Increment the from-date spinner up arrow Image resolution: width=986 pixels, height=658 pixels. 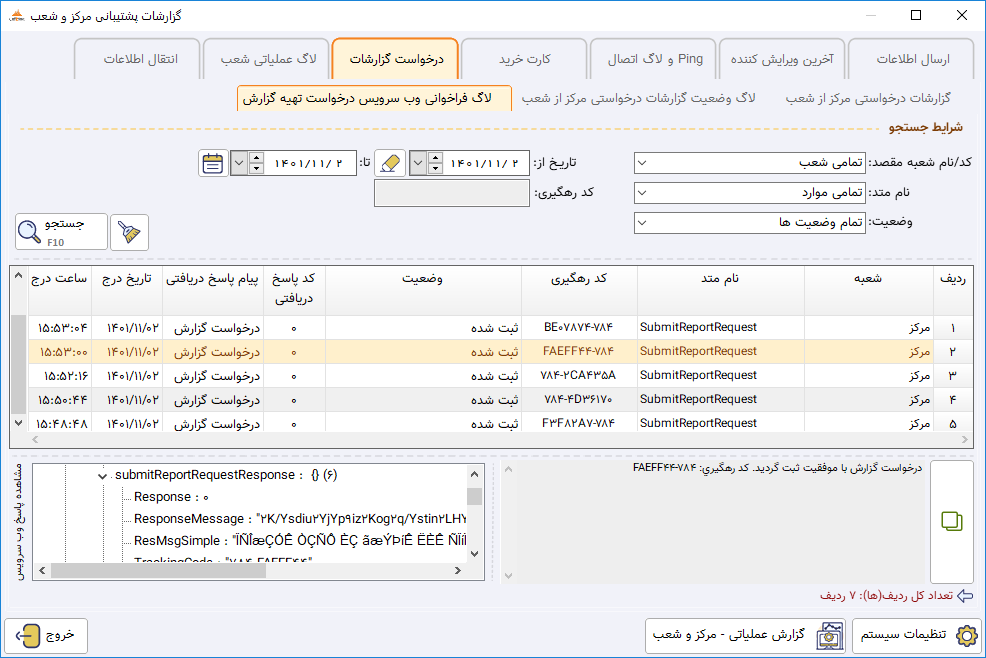click(x=435, y=157)
